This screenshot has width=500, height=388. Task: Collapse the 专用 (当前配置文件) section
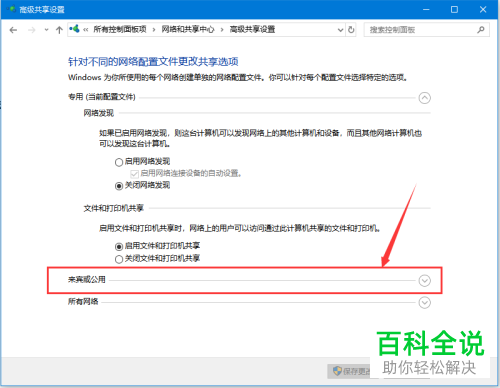(424, 98)
